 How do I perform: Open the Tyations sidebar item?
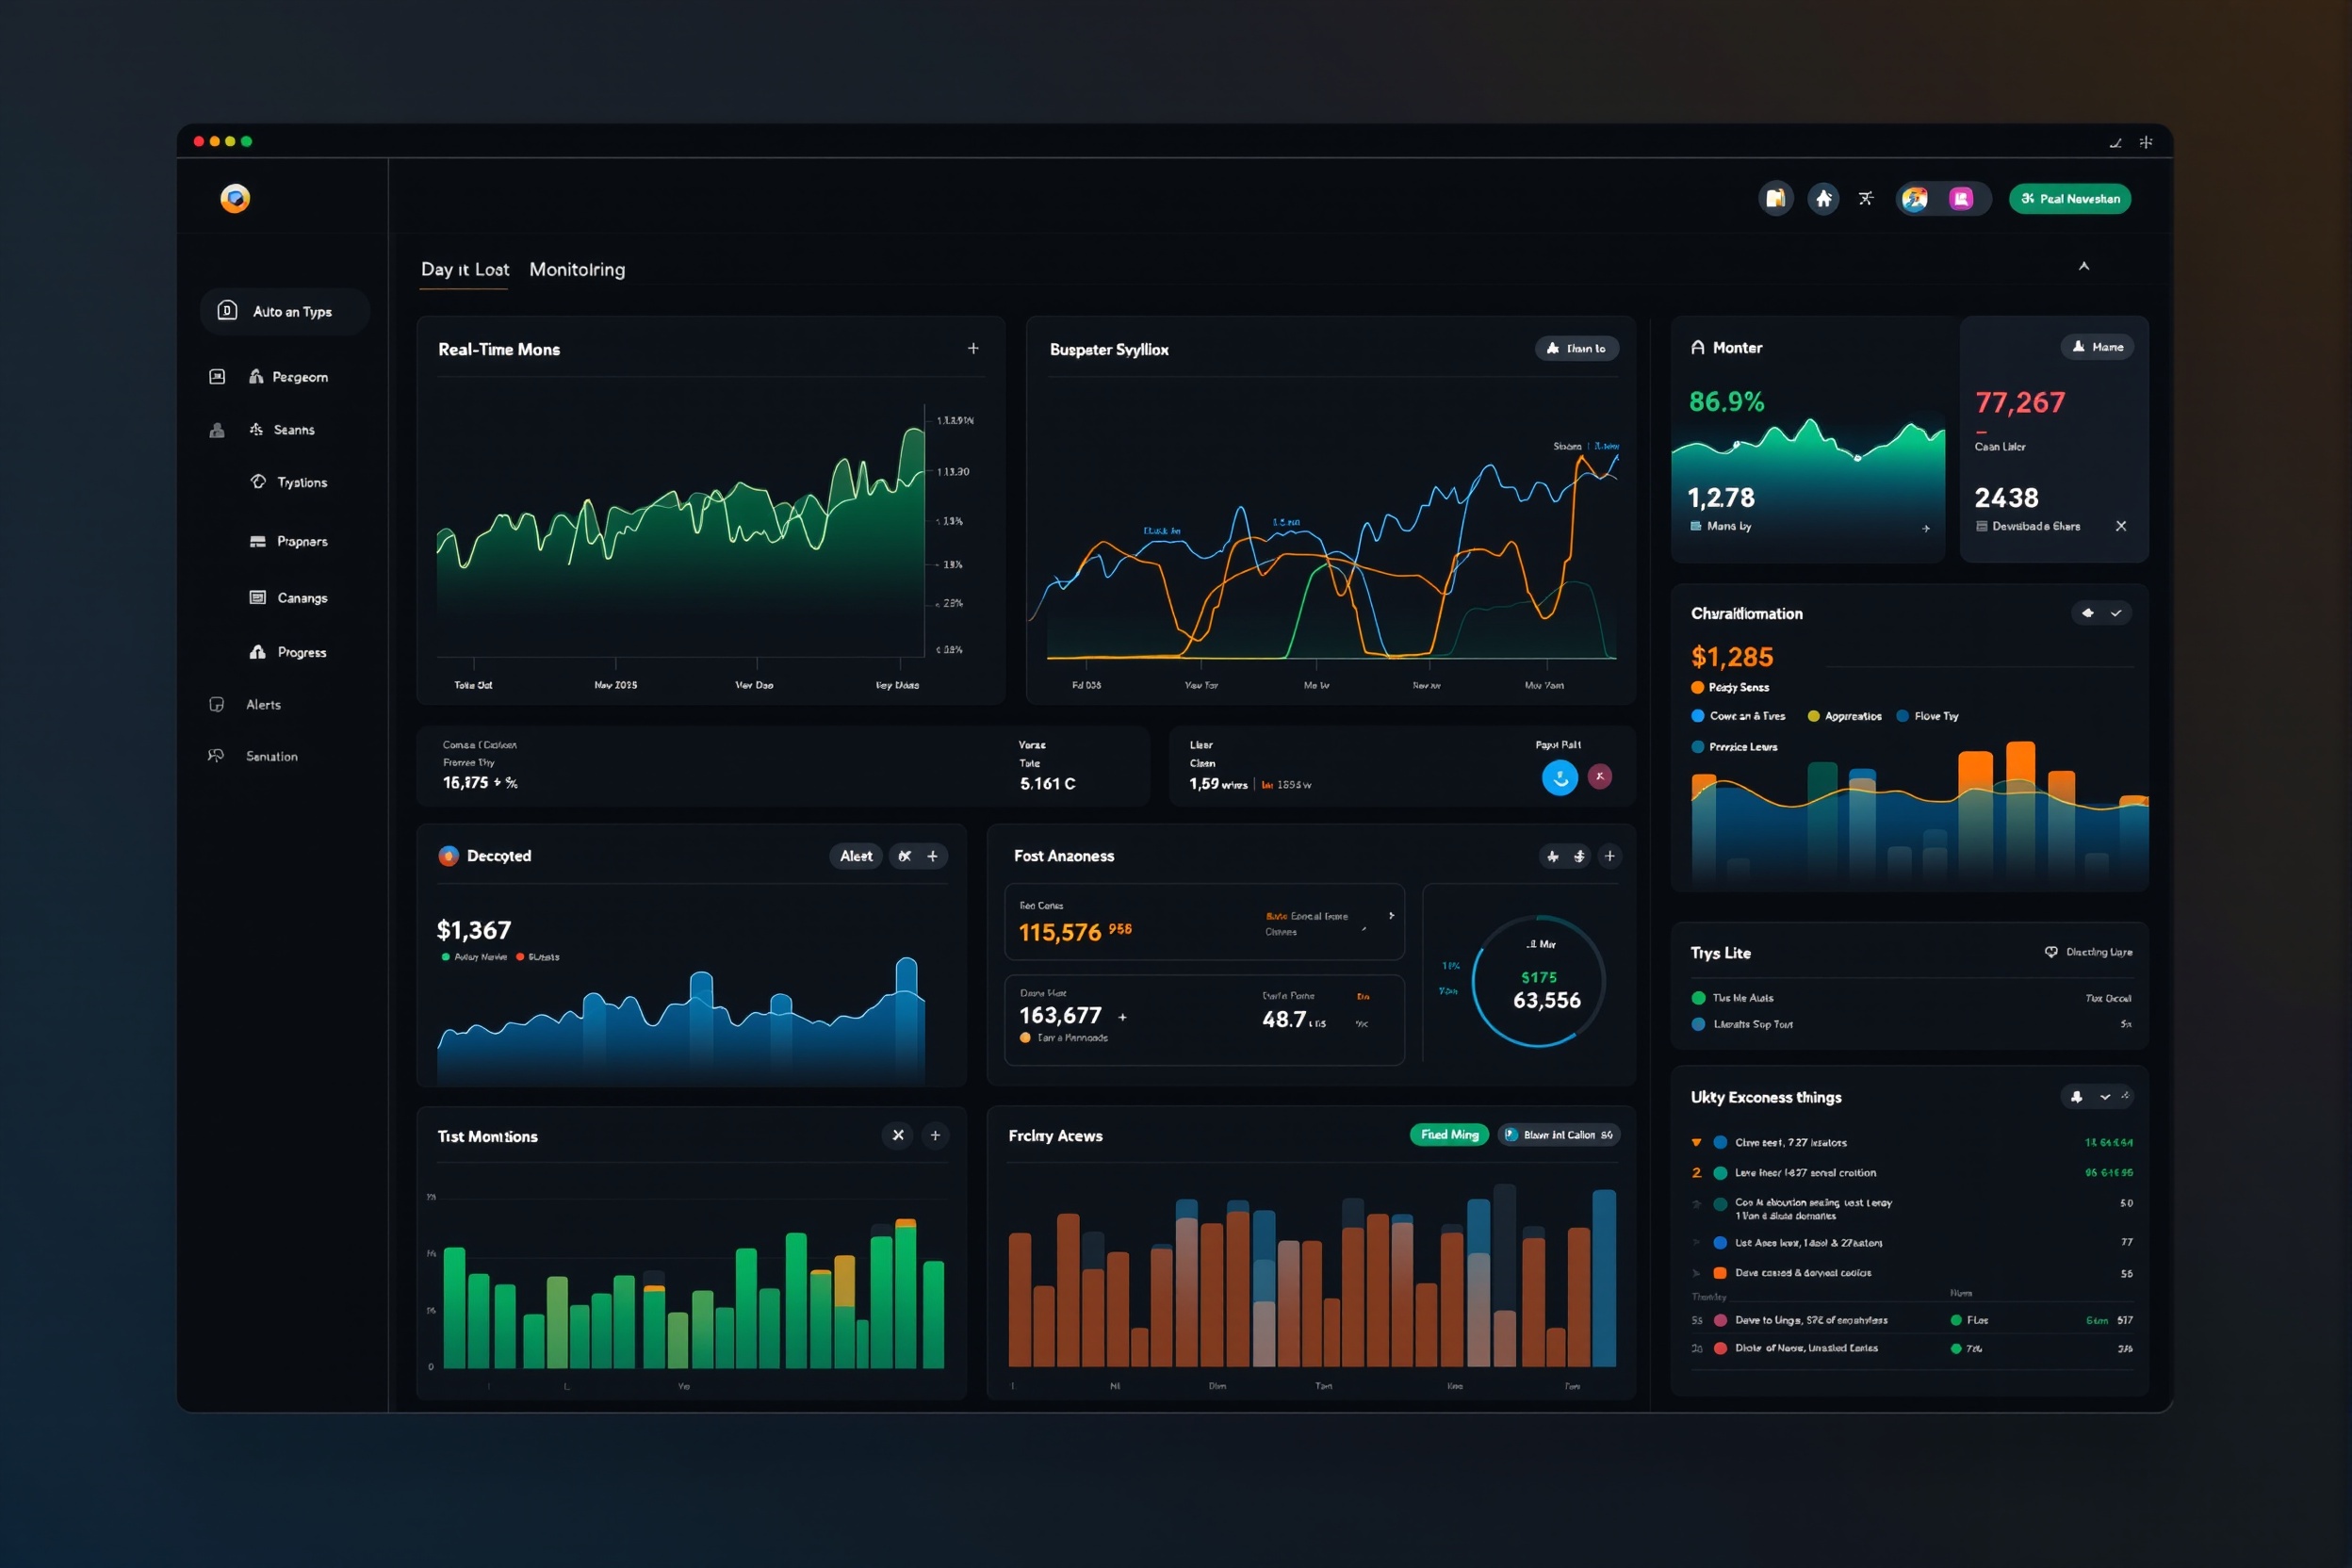pyautogui.click(x=289, y=482)
